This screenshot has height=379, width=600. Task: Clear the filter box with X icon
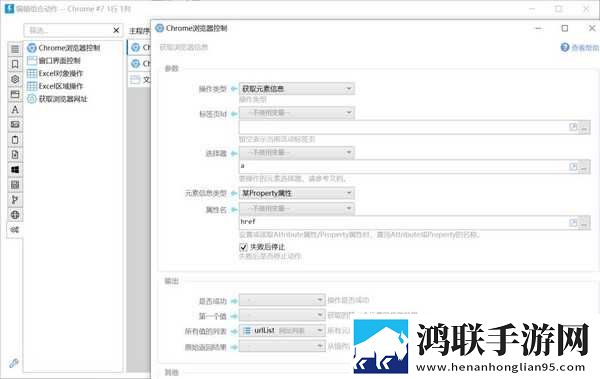coord(116,30)
